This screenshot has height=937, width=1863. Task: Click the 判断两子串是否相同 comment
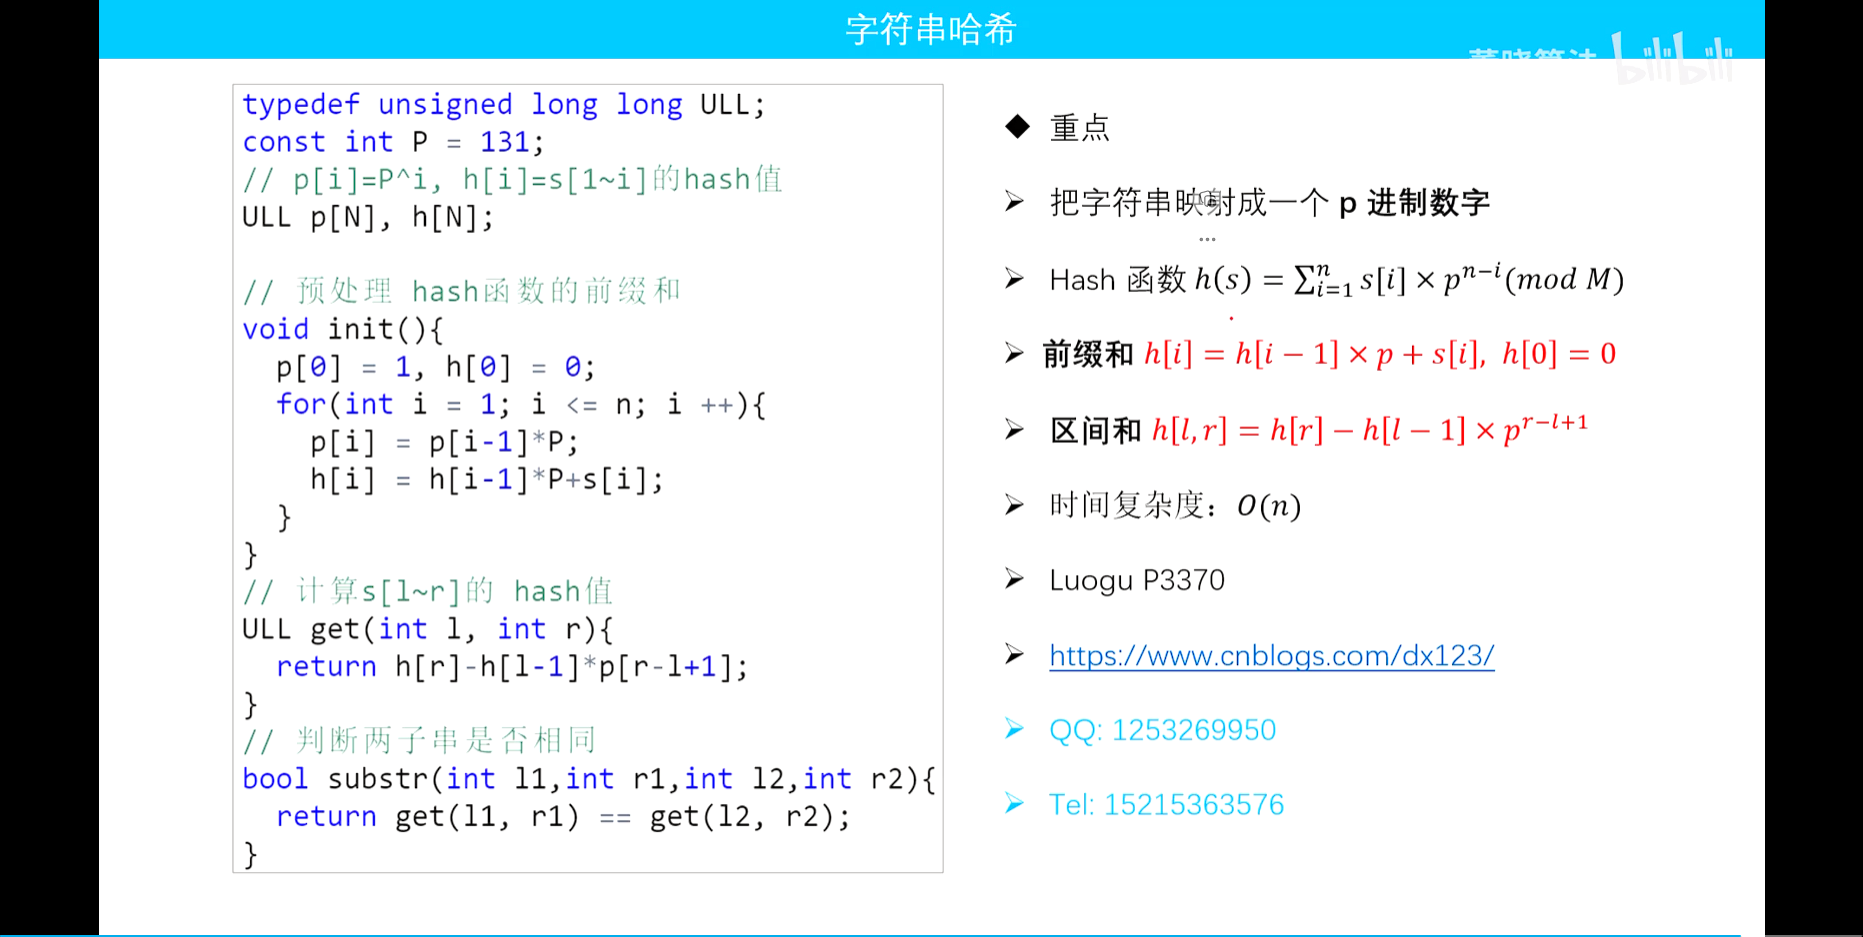pos(420,741)
